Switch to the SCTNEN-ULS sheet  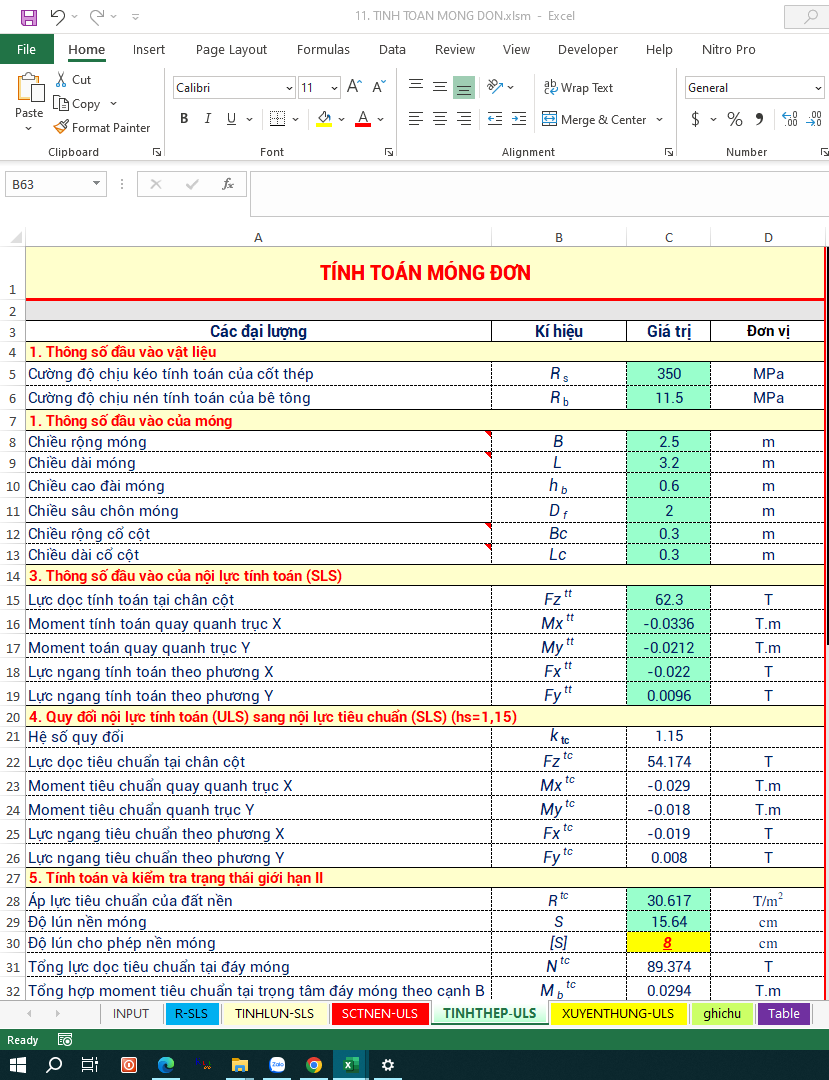(380, 1013)
